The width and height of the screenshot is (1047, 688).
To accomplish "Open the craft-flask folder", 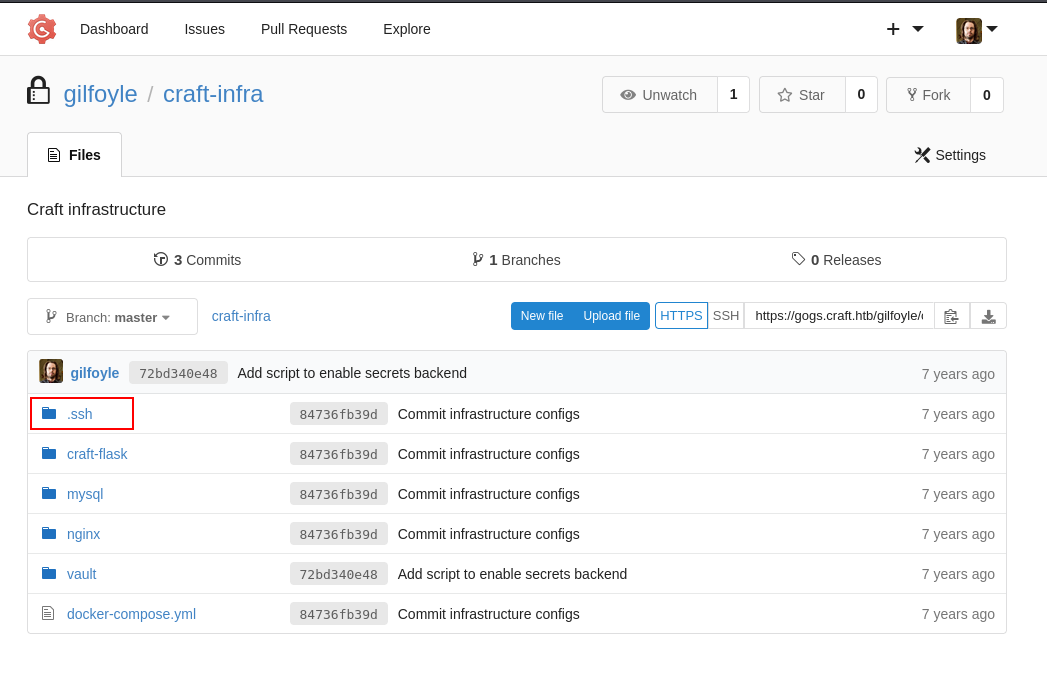I will point(97,454).
